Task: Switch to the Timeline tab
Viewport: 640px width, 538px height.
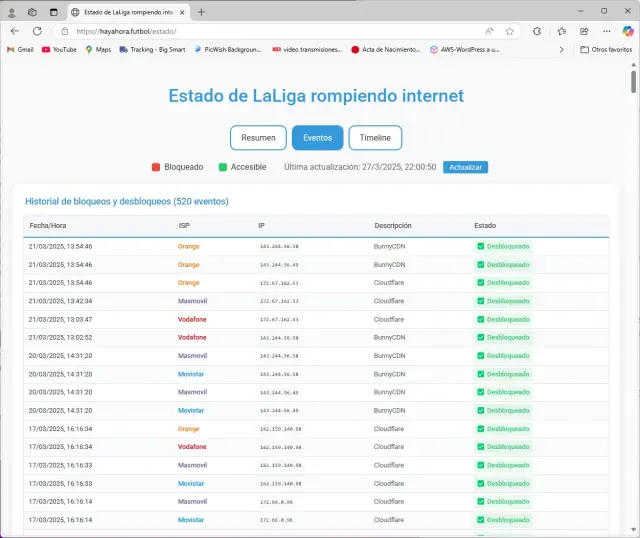Action: [x=375, y=138]
